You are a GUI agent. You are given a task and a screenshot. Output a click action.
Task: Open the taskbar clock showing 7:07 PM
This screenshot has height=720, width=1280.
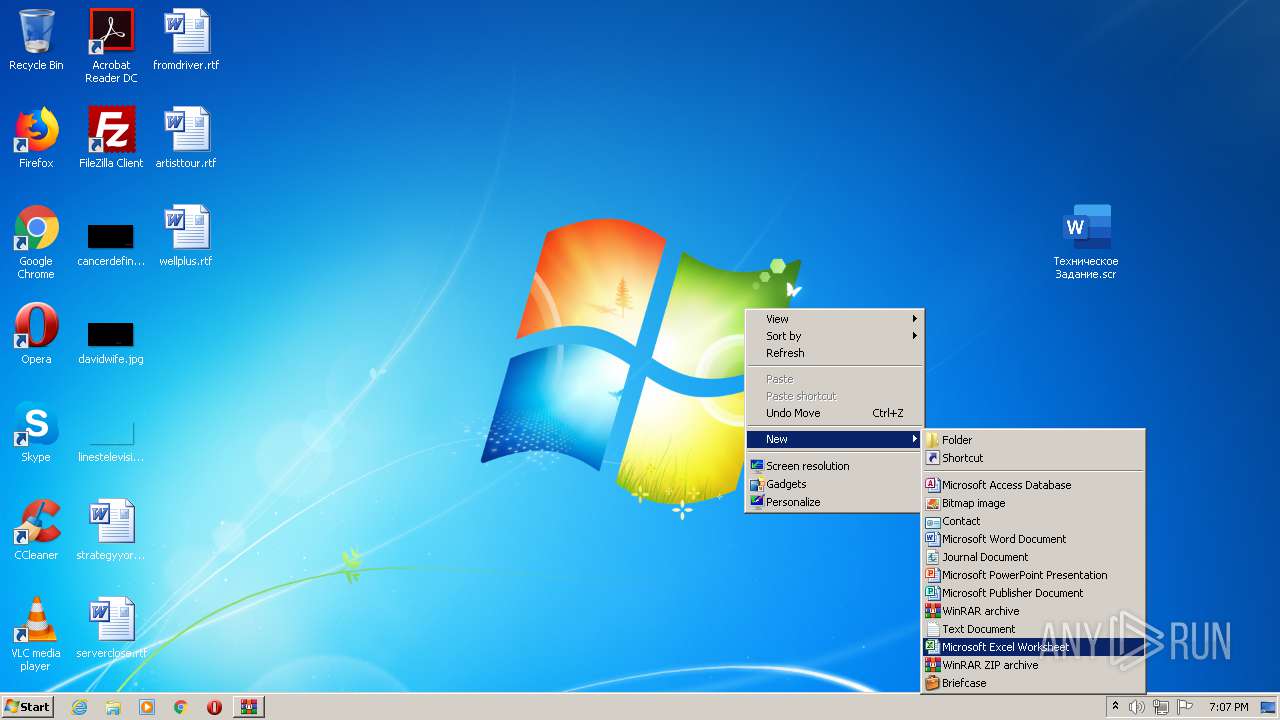(x=1228, y=707)
